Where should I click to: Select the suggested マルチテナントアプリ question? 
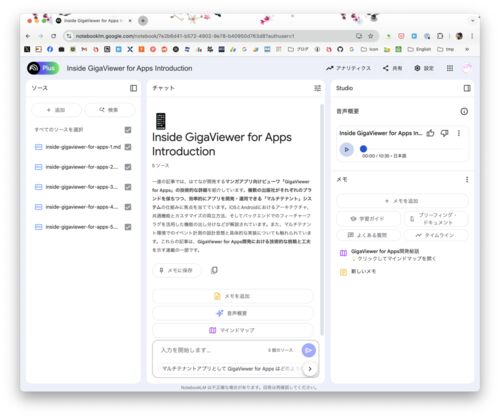point(230,369)
